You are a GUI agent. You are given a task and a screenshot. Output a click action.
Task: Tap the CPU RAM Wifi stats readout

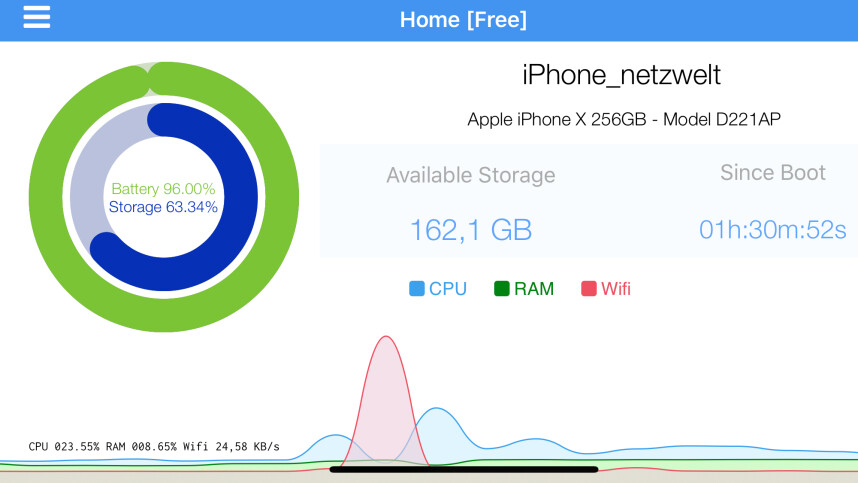[x=154, y=446]
